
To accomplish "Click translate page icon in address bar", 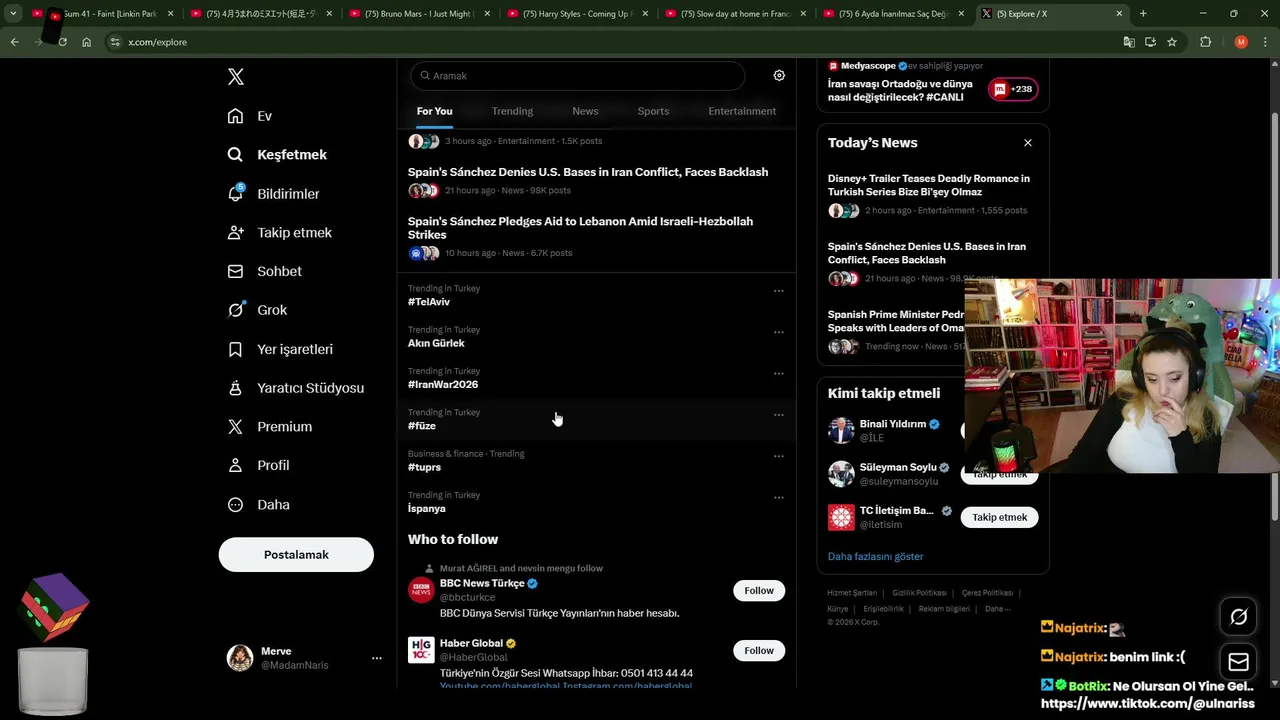I will [1129, 42].
